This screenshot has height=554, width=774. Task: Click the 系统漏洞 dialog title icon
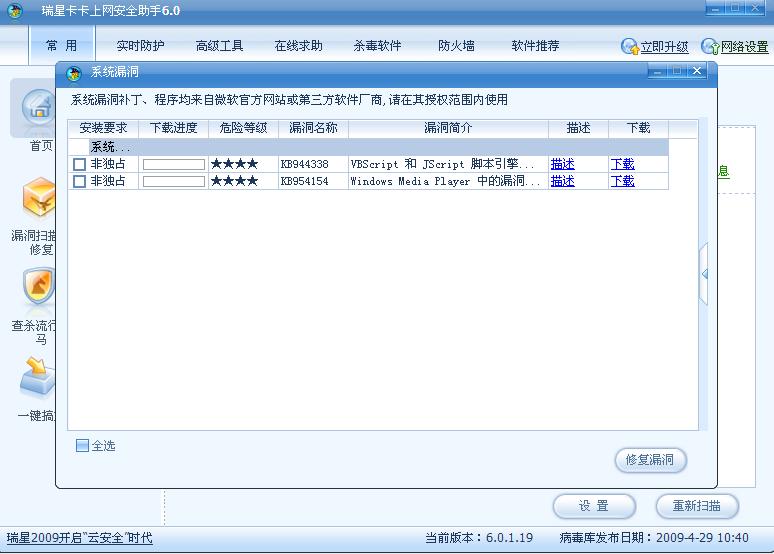74,74
